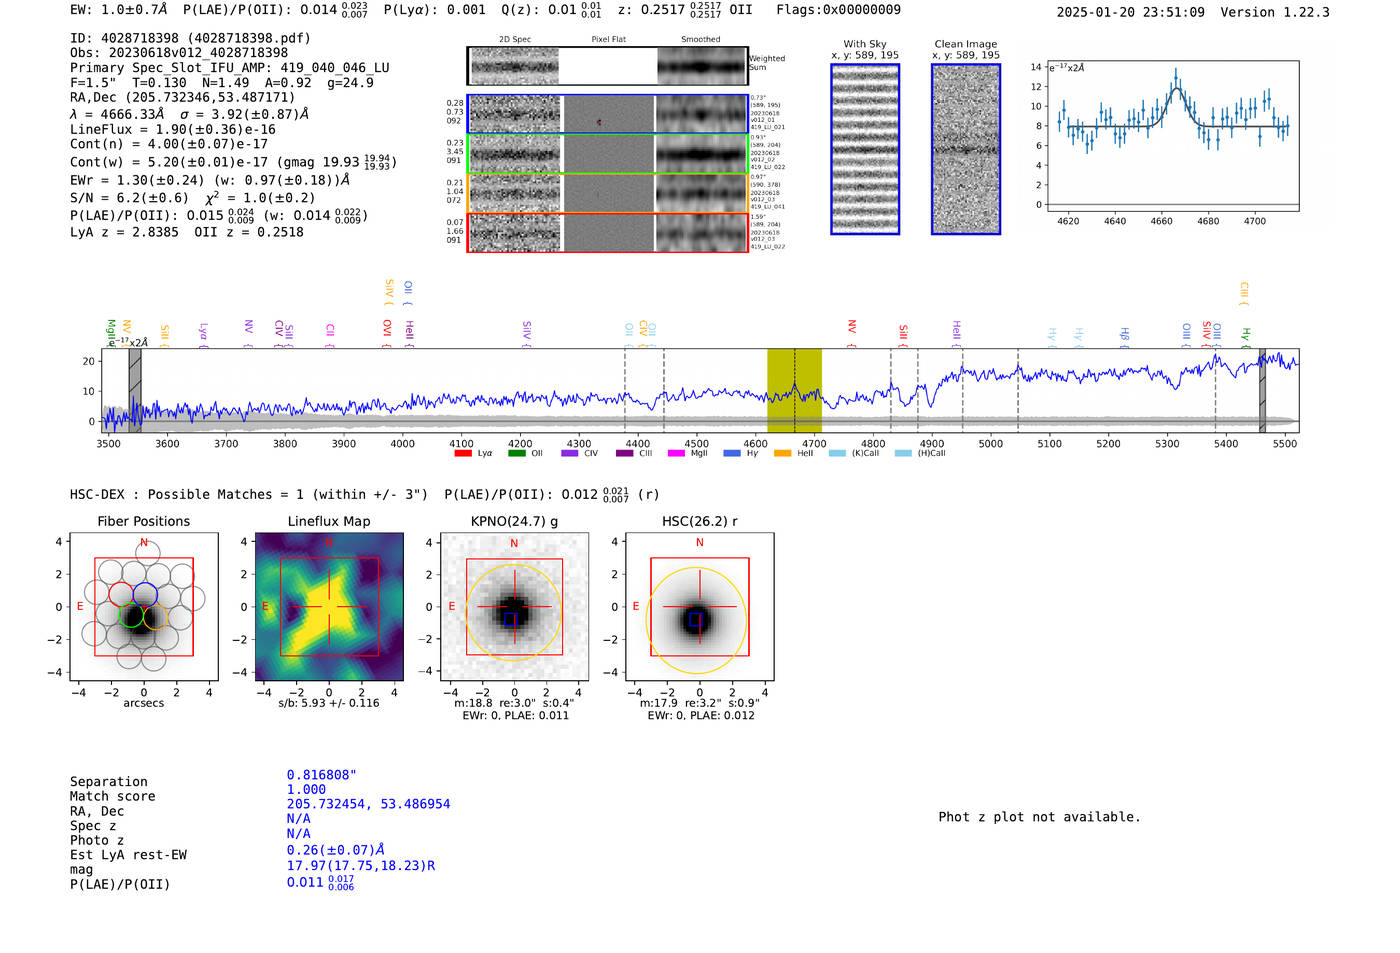The height and width of the screenshot is (953, 1400).
Task: Select the Weighted Sum 2D Spec cutout
Action: coord(515,66)
